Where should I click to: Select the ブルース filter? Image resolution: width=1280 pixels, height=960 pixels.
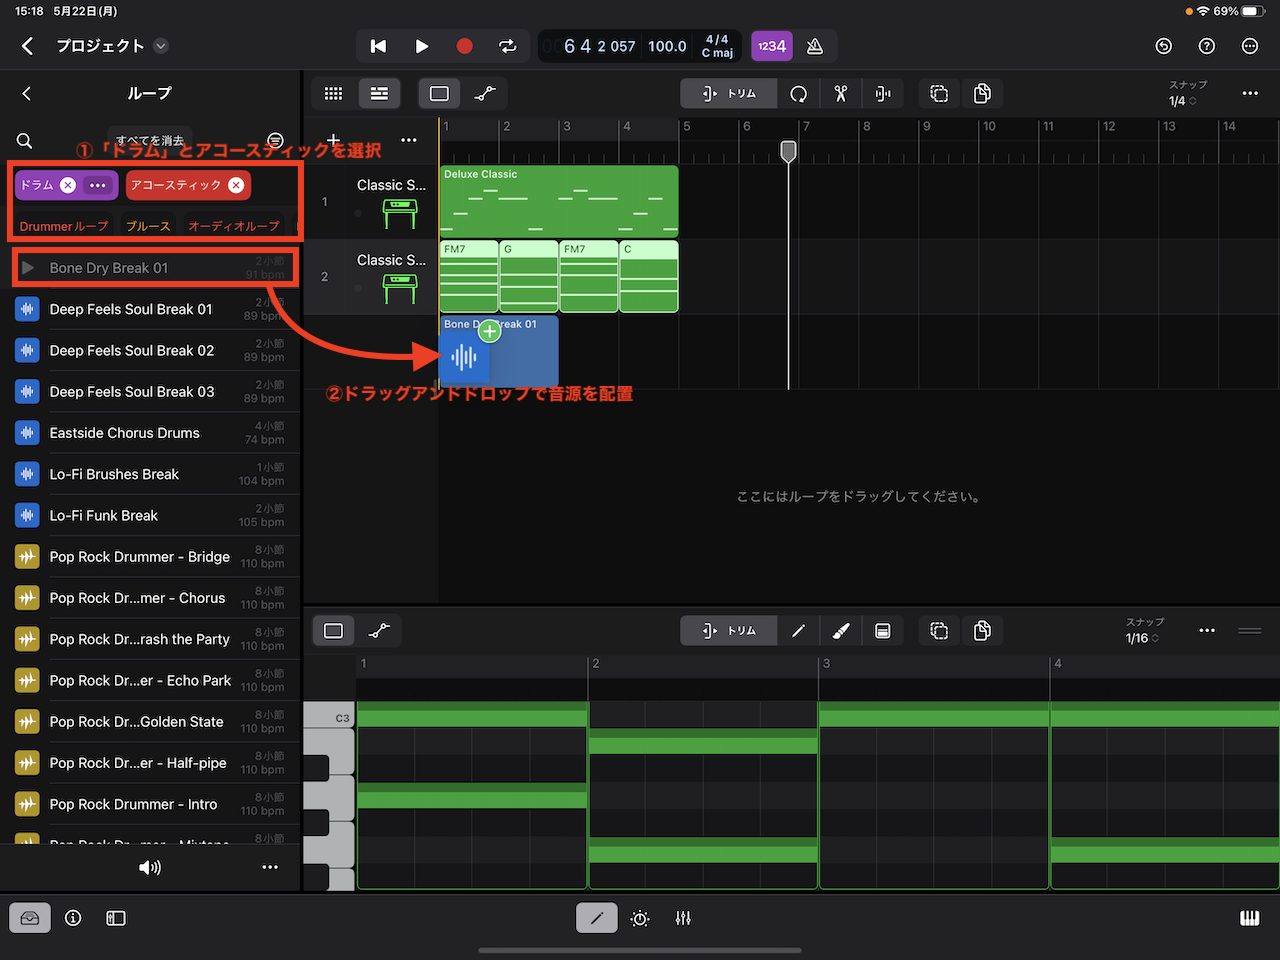(148, 226)
